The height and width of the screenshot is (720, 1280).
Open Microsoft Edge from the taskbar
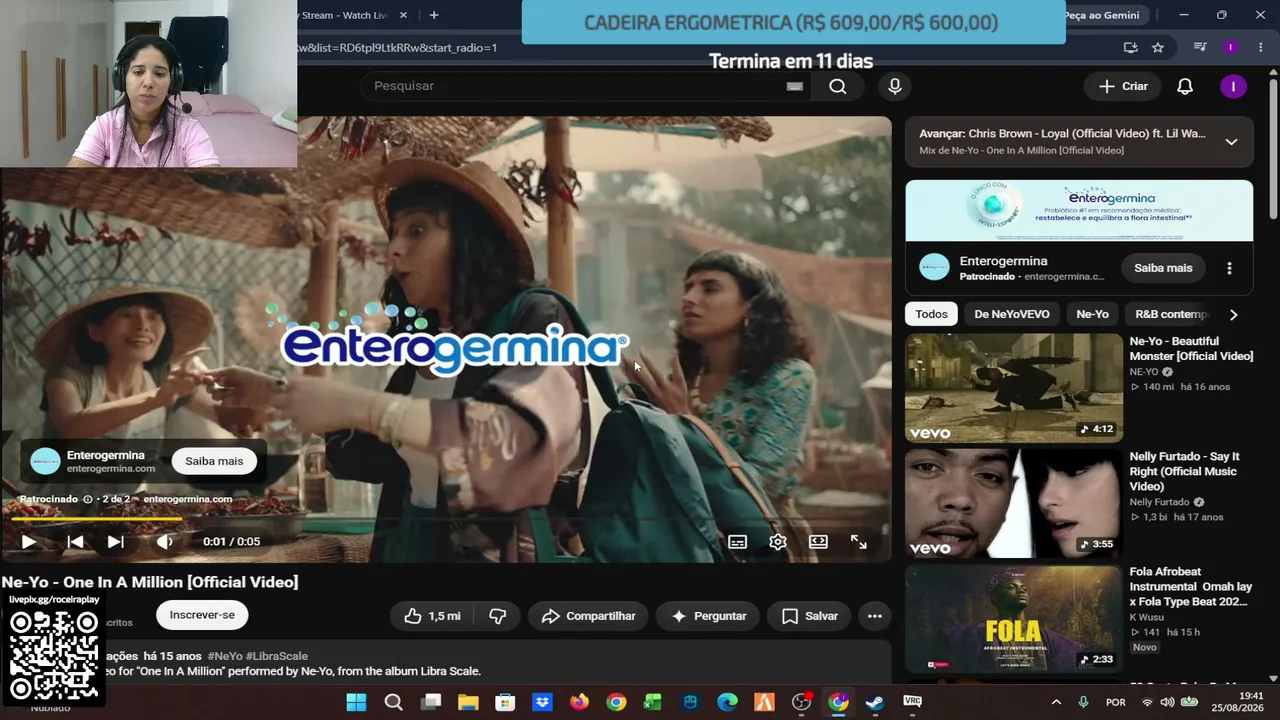(727, 702)
